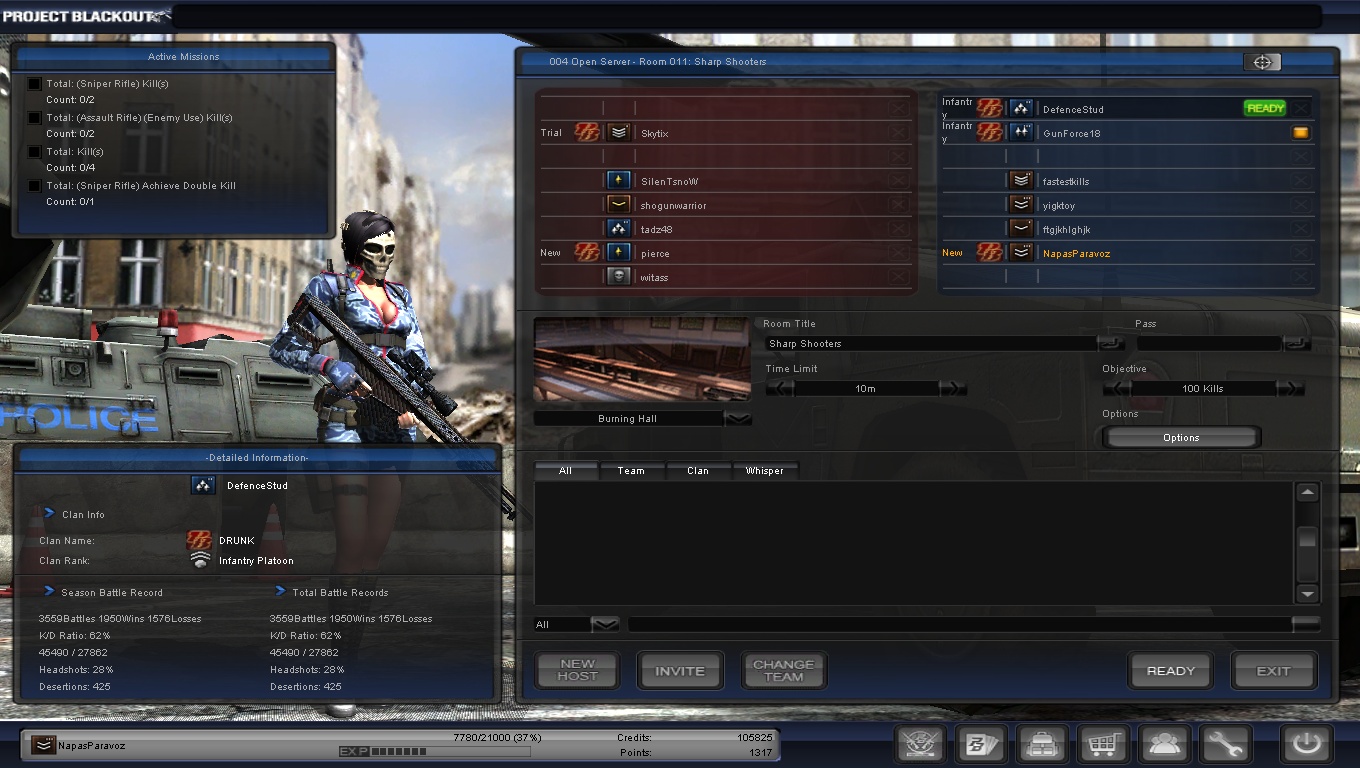
Task: Toggle the Assault Rifle Enemy Use checkbox
Action: point(35,118)
